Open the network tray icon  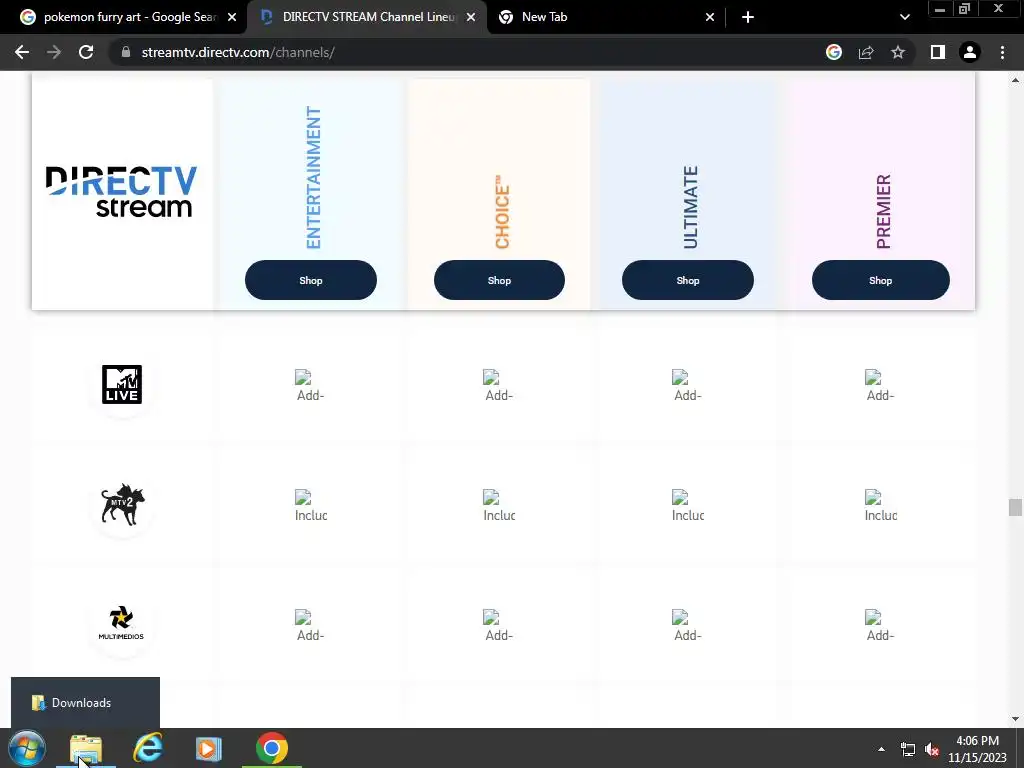[x=908, y=749]
